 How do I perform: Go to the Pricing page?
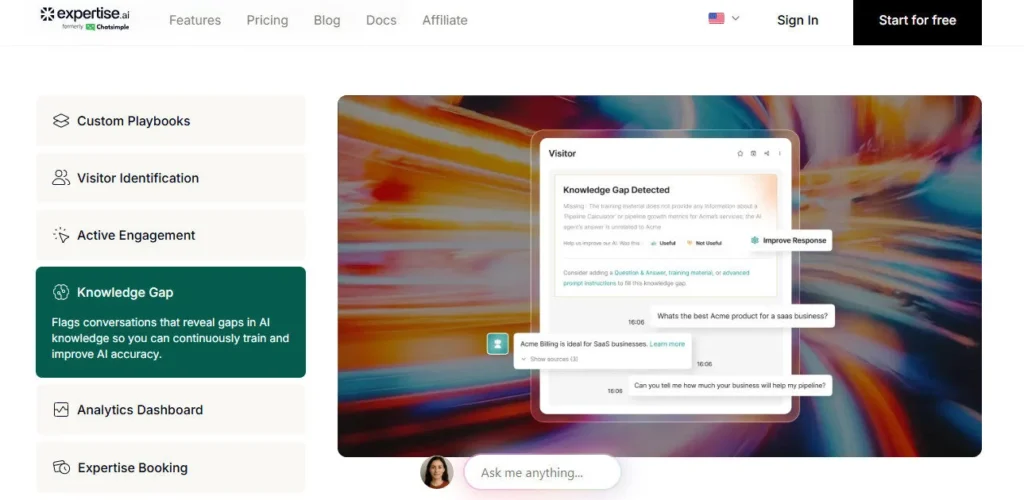pyautogui.click(x=267, y=20)
